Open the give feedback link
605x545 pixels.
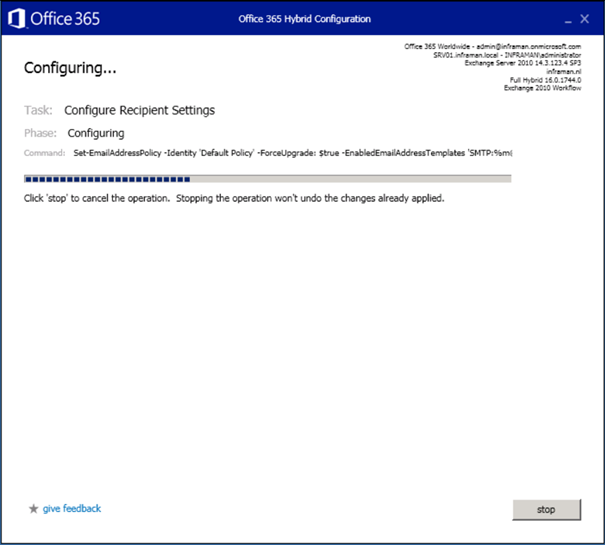point(71,509)
